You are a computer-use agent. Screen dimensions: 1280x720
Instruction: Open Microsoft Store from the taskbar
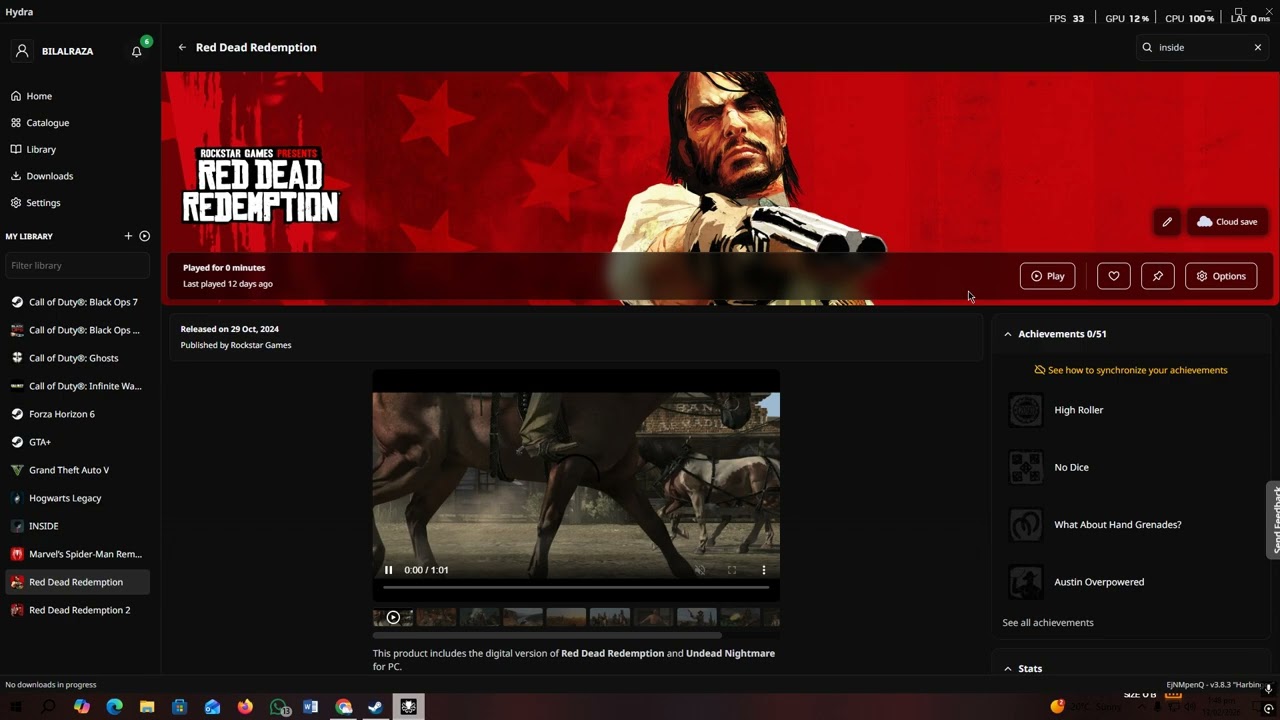tap(180, 707)
